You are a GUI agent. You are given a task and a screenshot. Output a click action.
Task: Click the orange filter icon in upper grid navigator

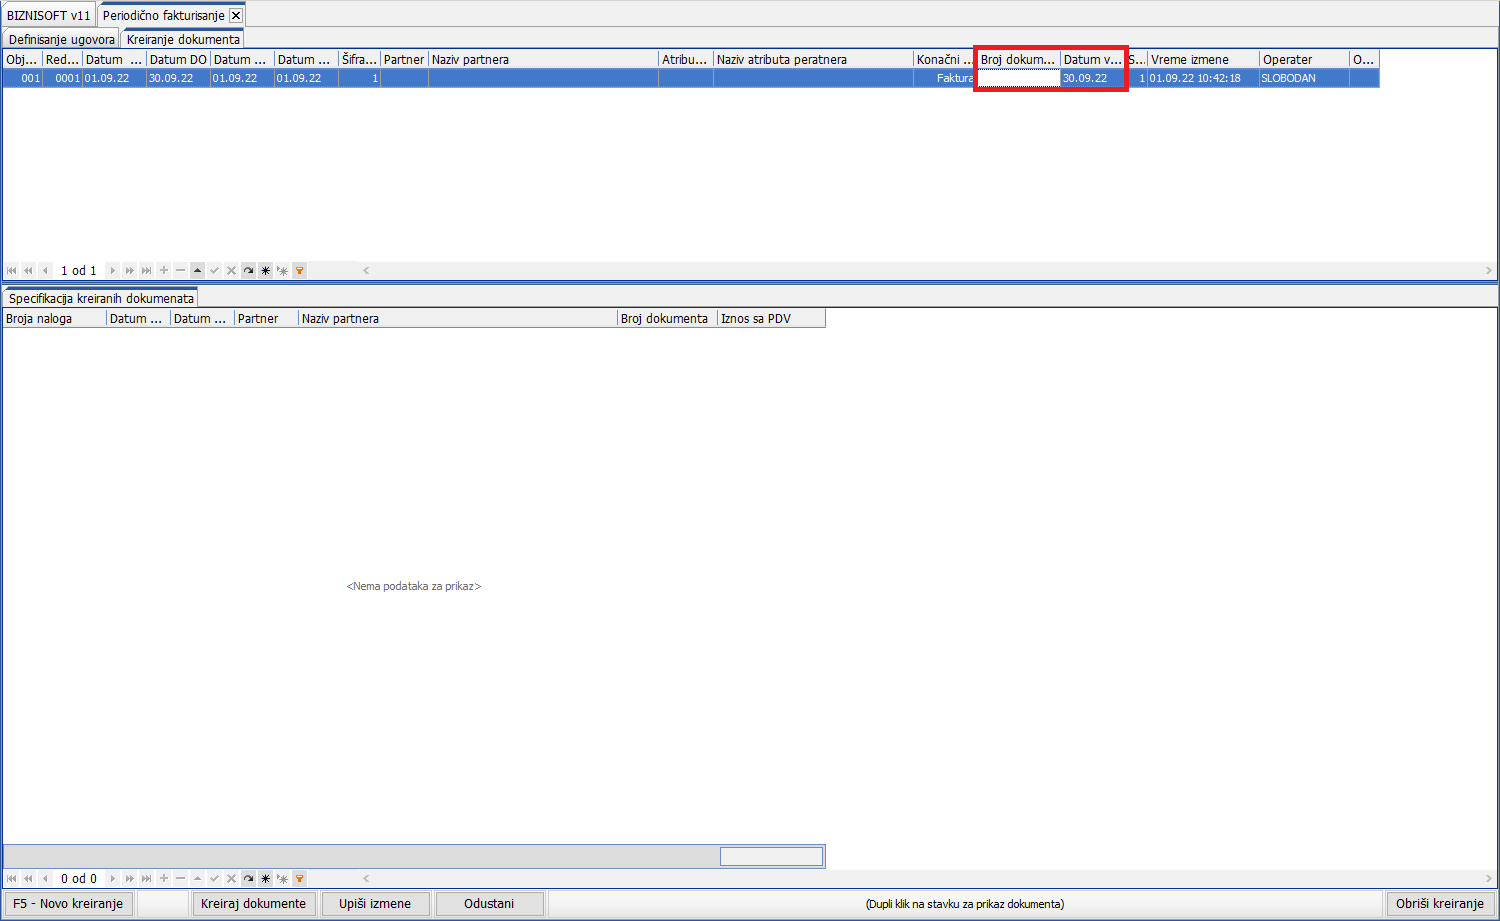pyautogui.click(x=299, y=271)
